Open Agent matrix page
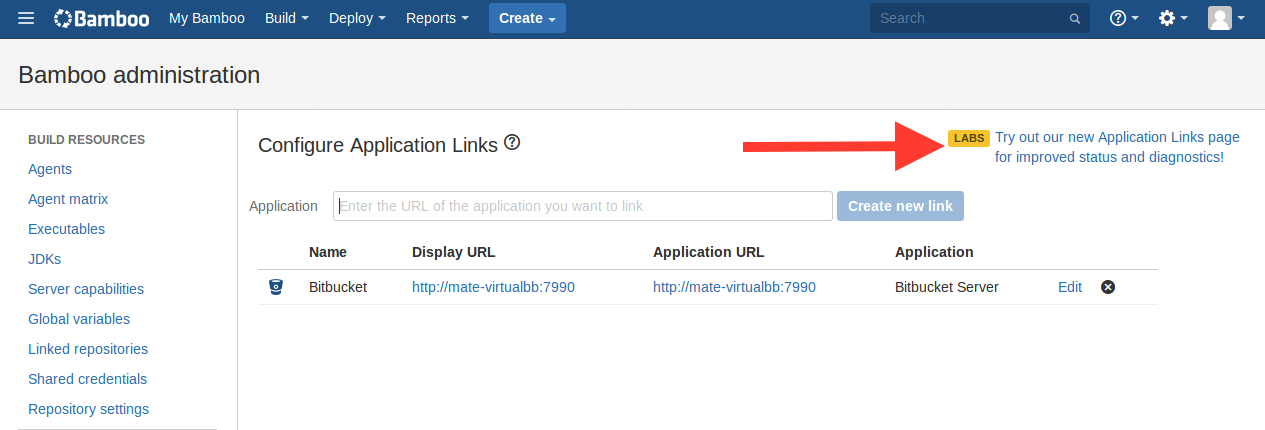Viewport: 1265px width, 430px height. [68, 199]
